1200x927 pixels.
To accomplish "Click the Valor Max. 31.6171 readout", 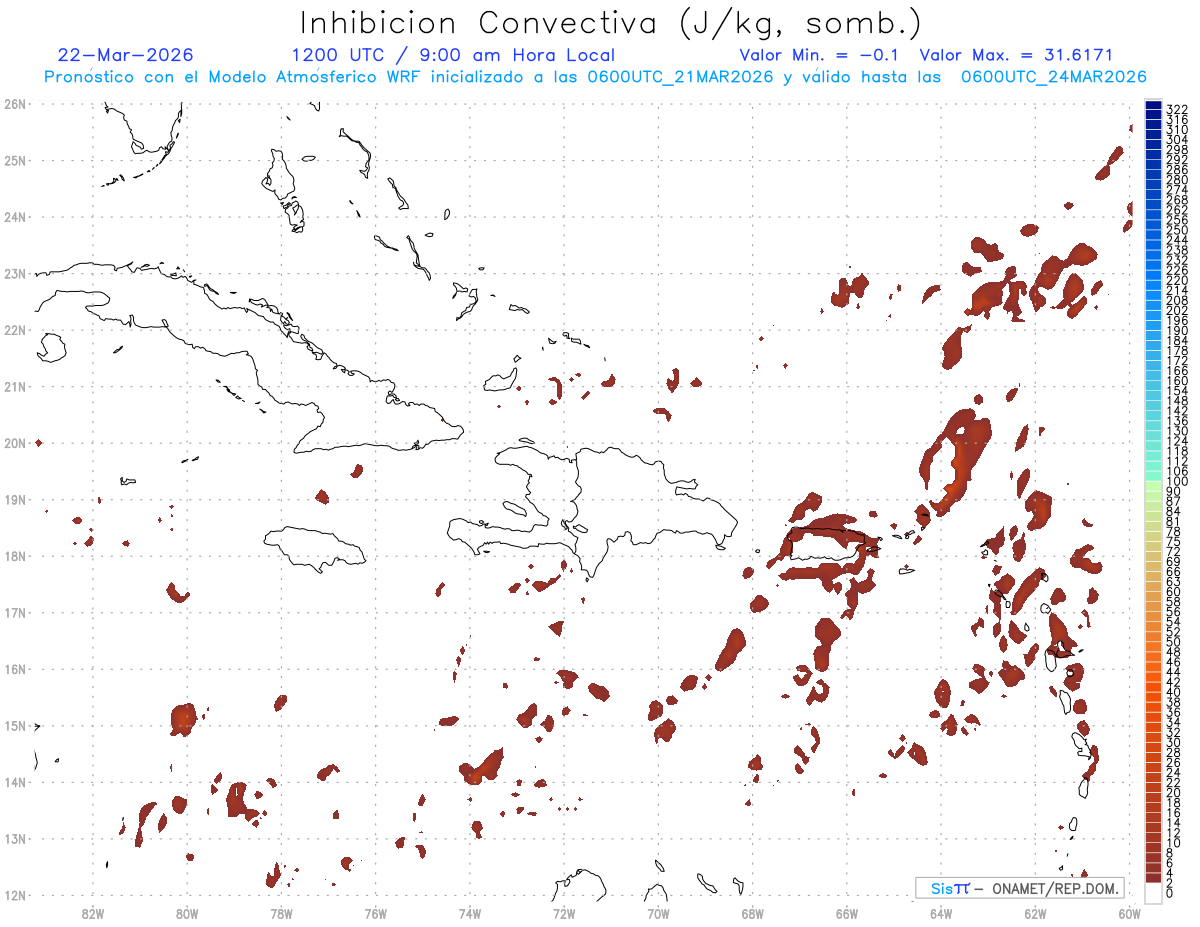I will coord(1016,55).
